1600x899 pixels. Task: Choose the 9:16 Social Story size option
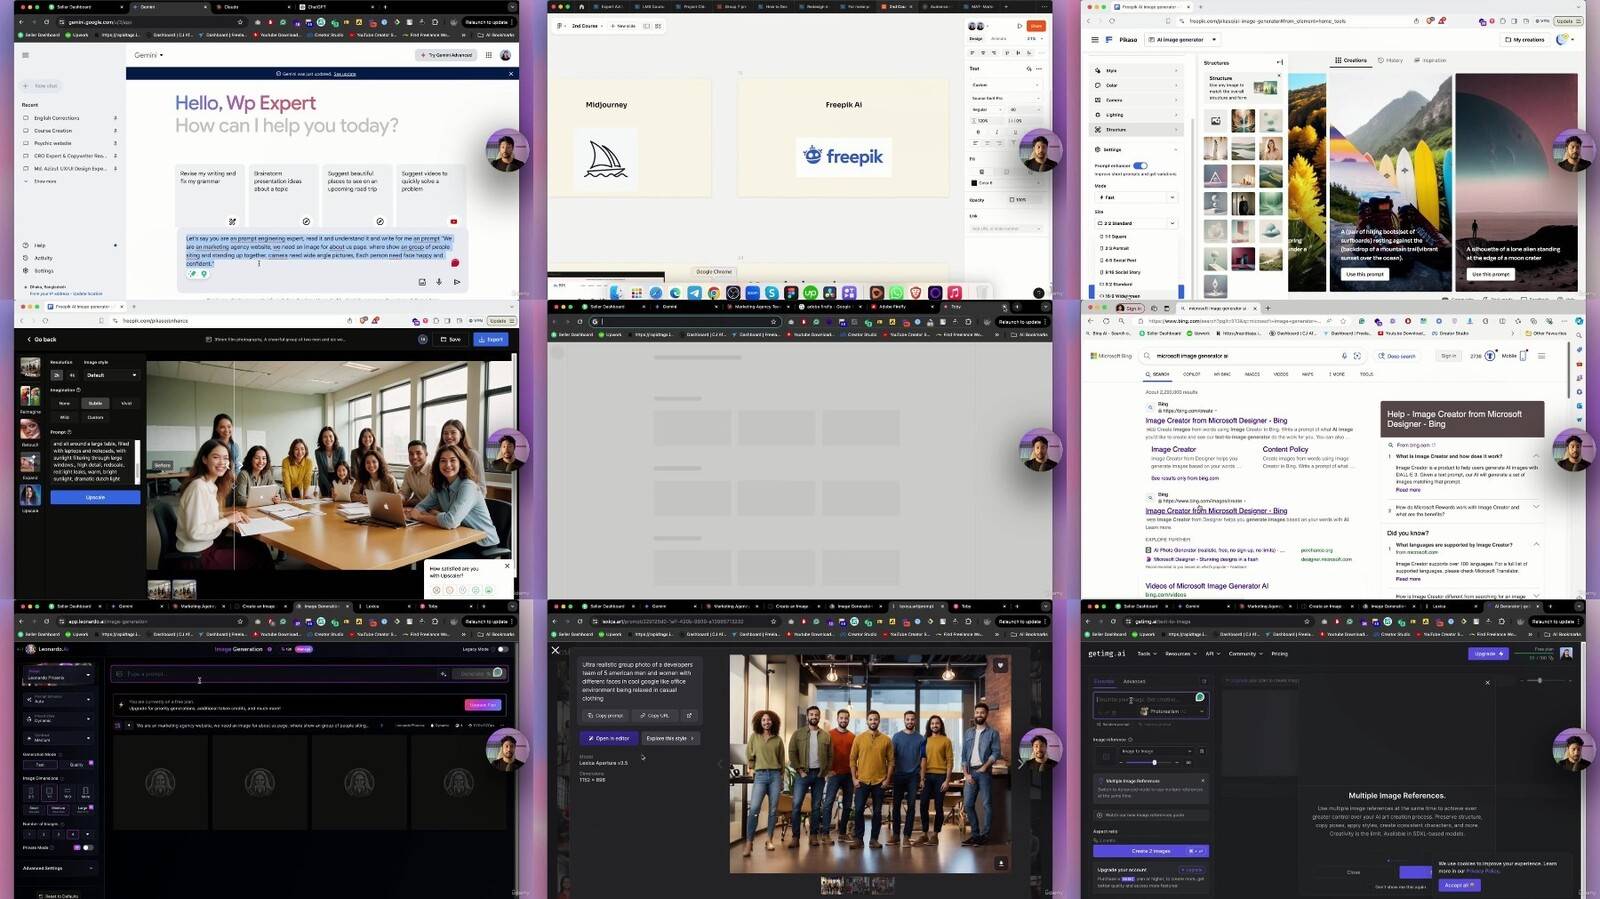pyautogui.click(x=1135, y=272)
